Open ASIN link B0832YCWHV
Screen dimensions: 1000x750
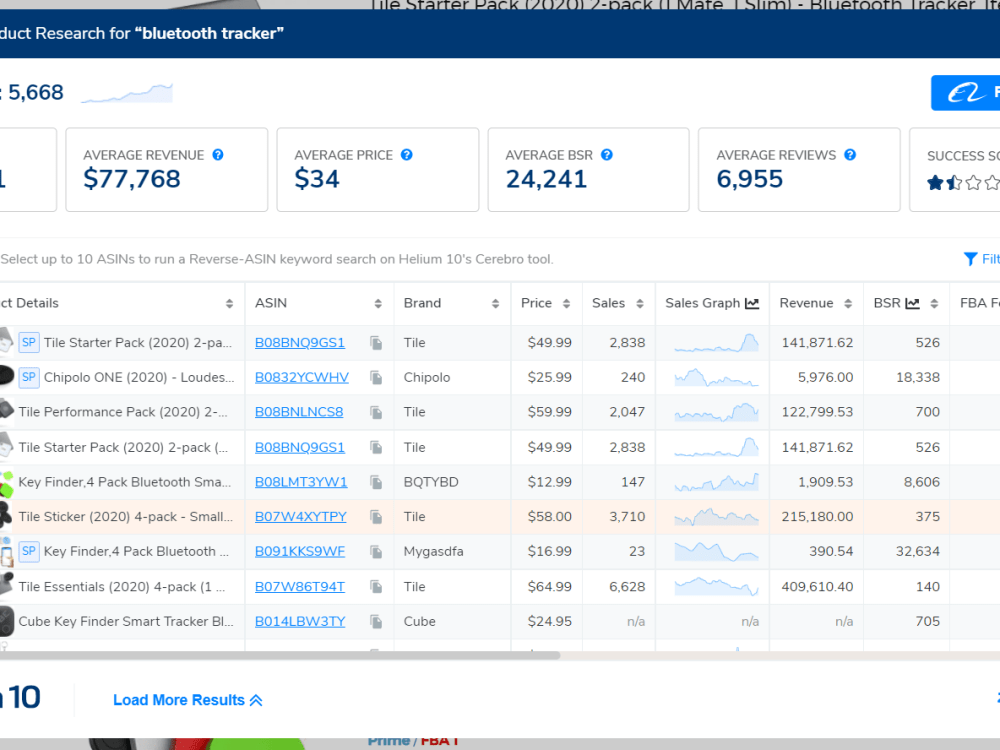tap(302, 378)
